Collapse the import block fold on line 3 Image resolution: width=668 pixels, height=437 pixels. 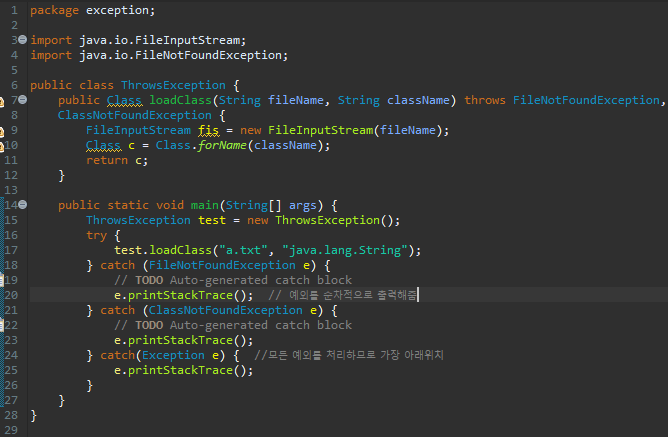[23, 40]
